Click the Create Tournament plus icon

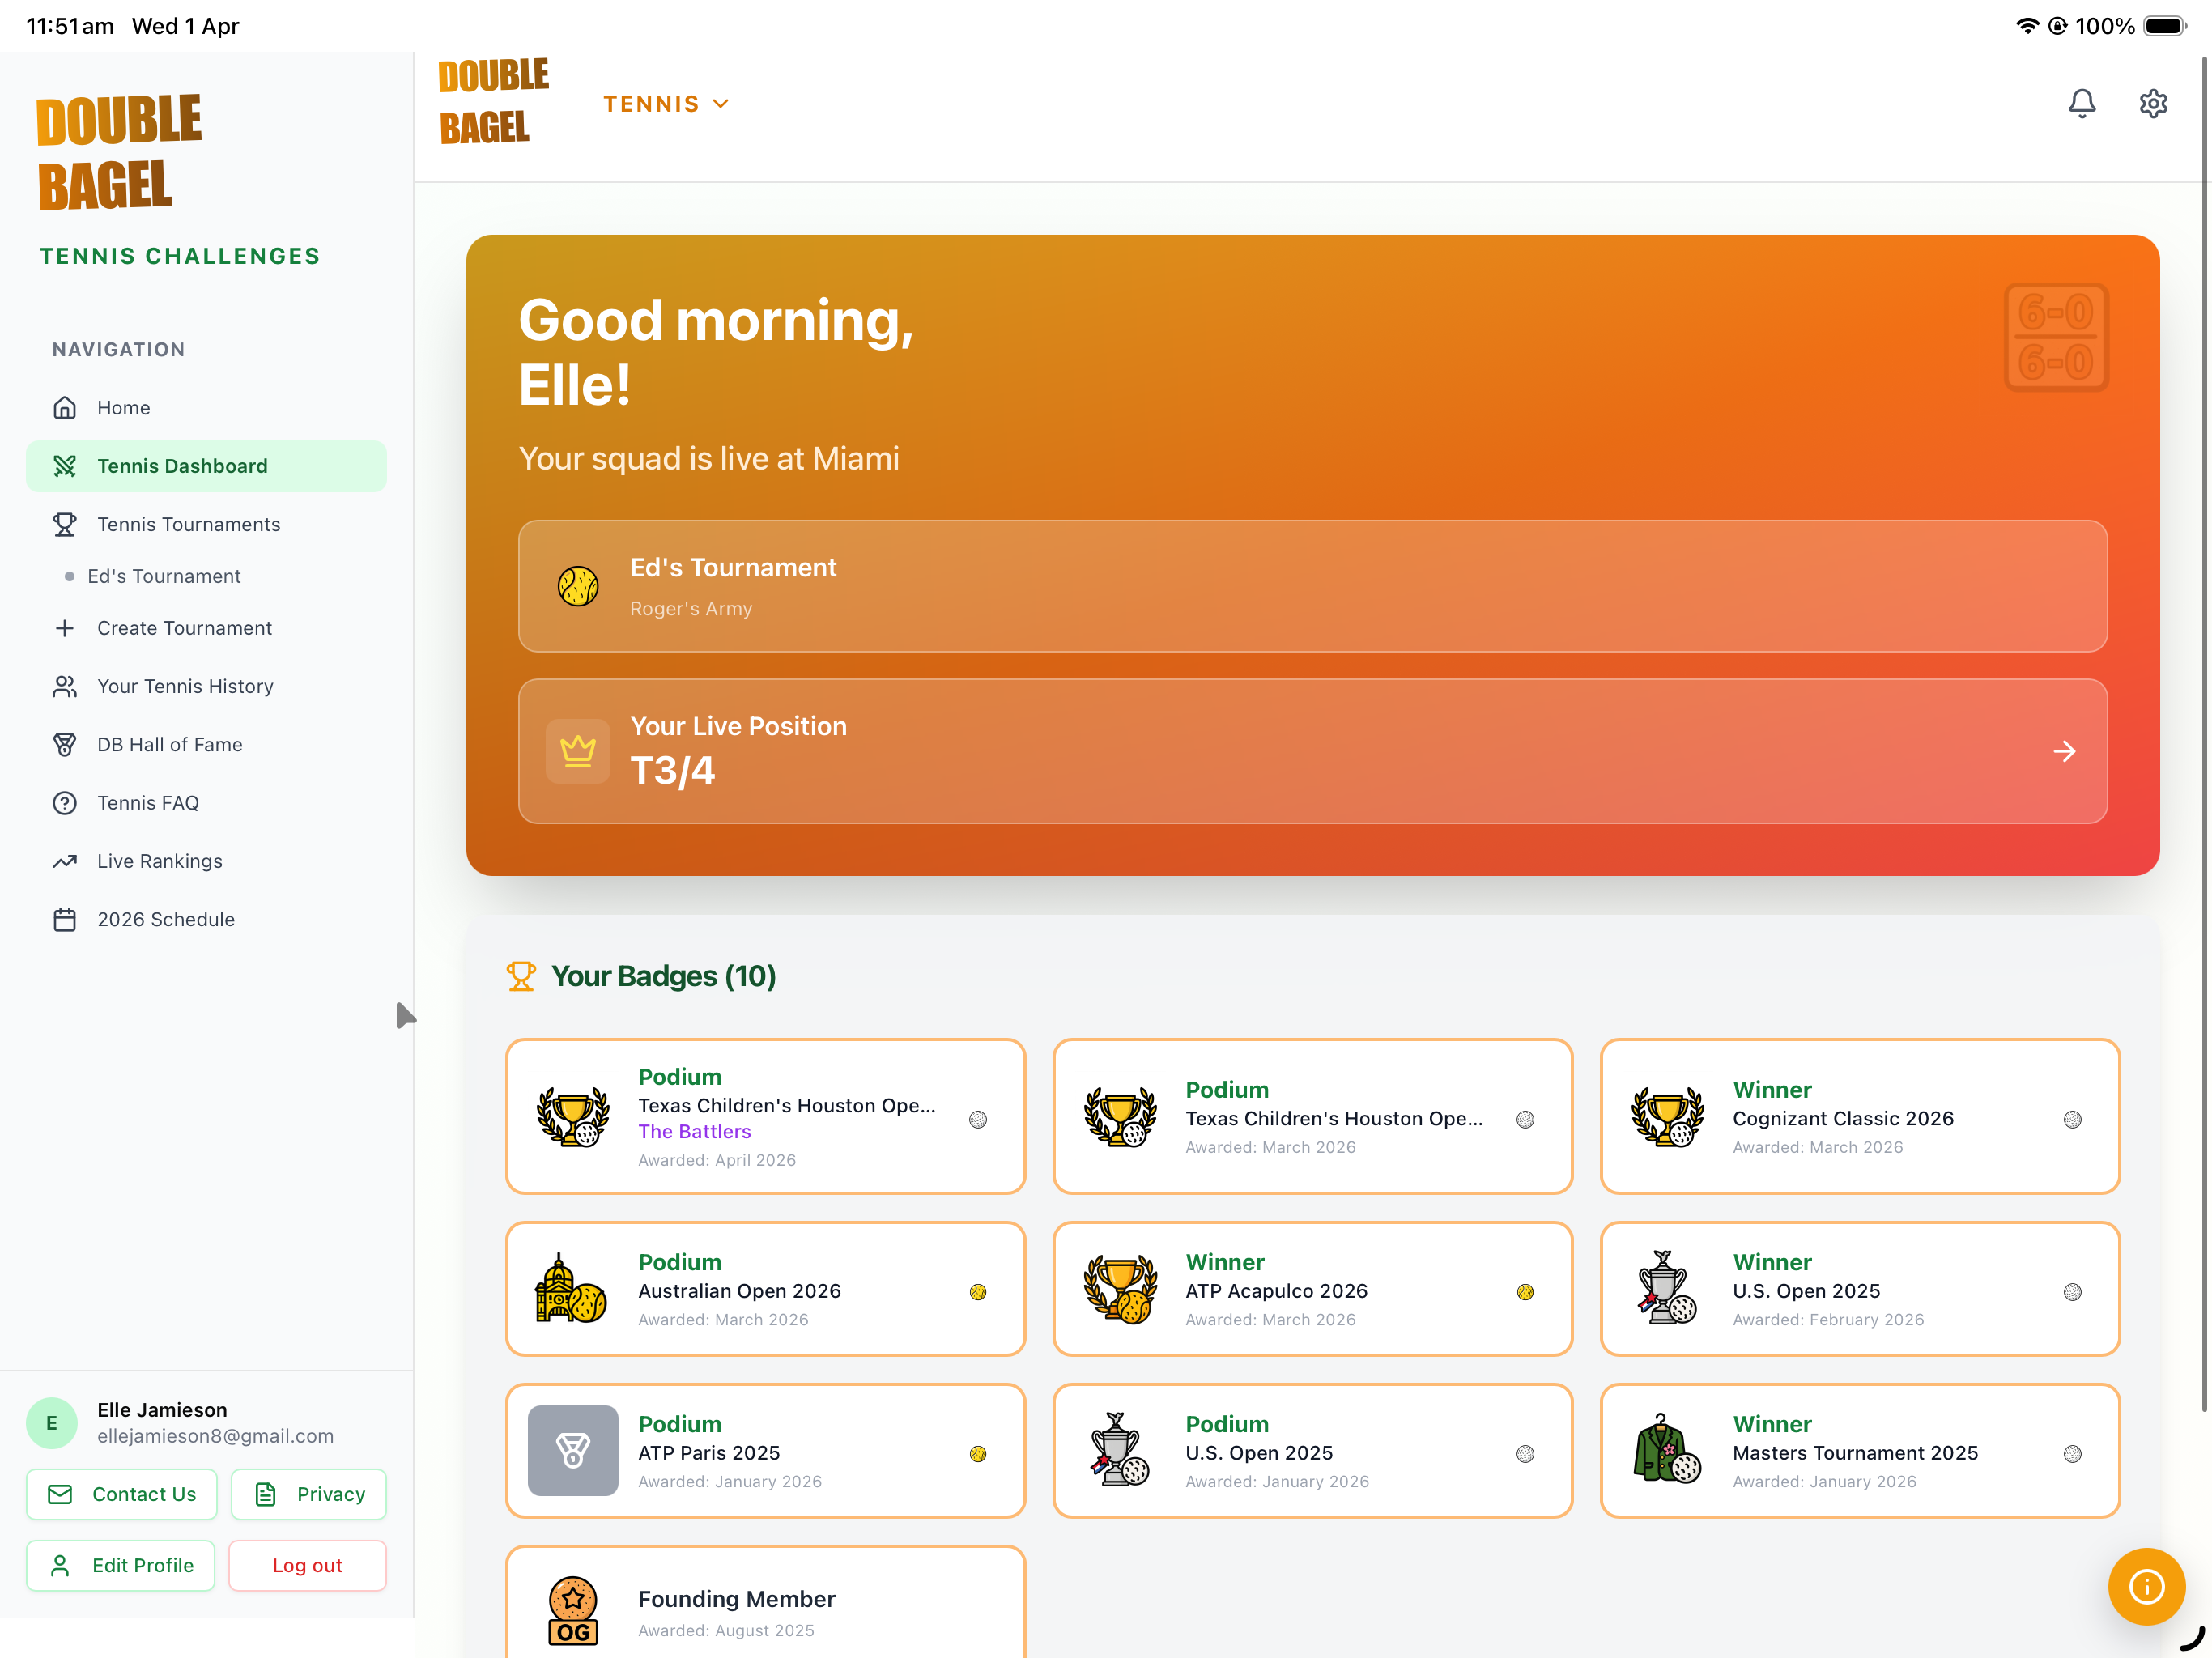[65, 628]
